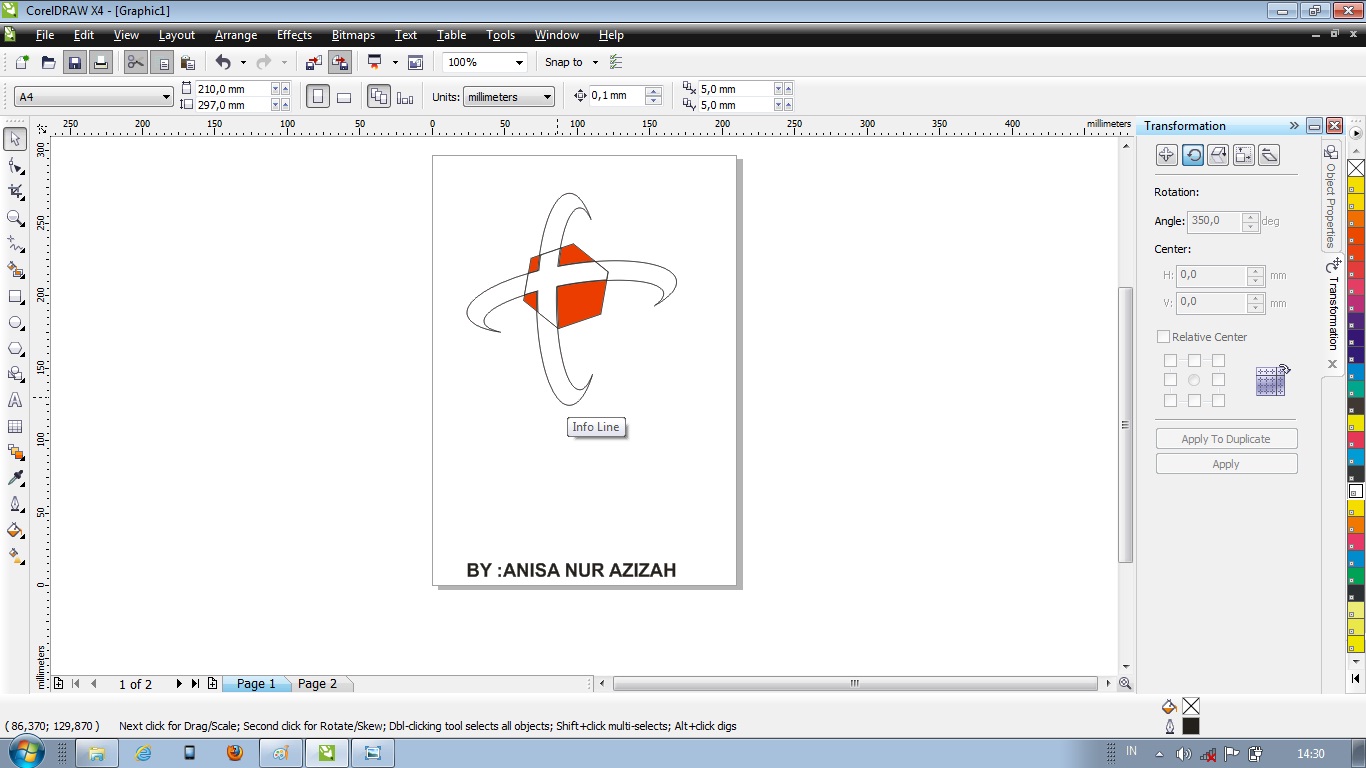The image size is (1366, 768).
Task: Switch to Page 2 tab
Action: (318, 683)
